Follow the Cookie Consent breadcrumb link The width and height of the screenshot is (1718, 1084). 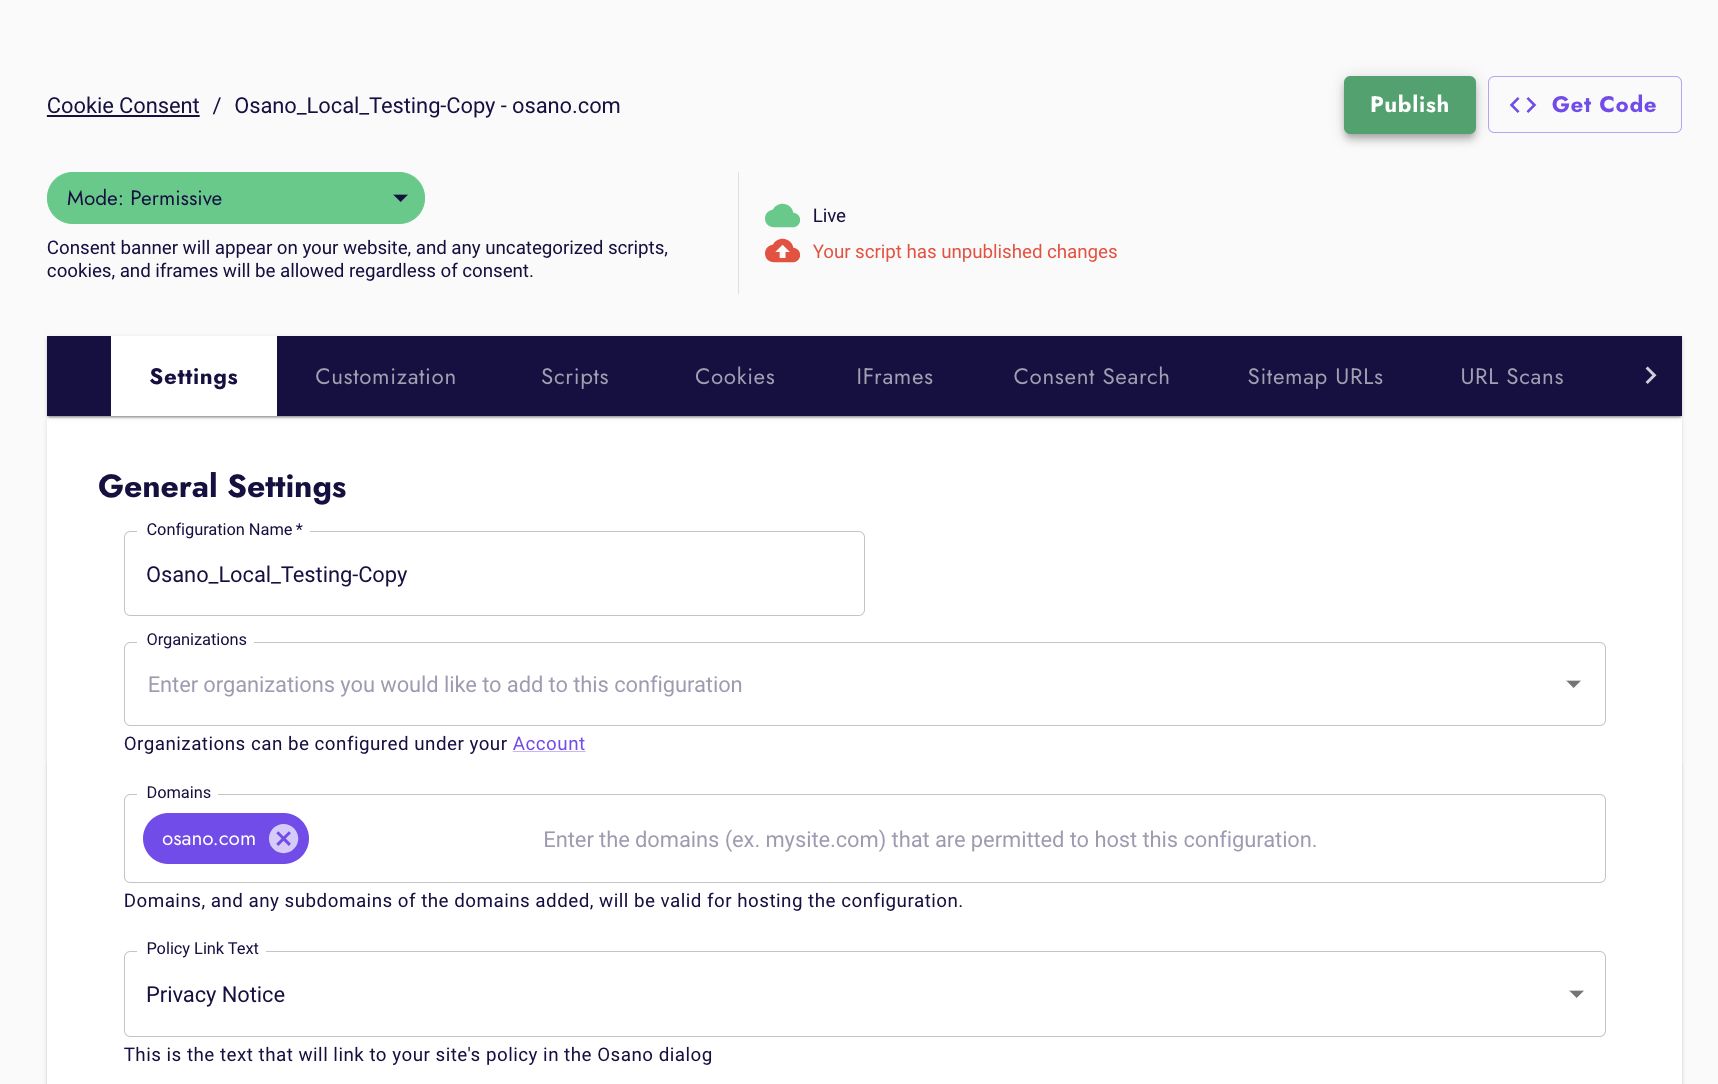tap(123, 106)
